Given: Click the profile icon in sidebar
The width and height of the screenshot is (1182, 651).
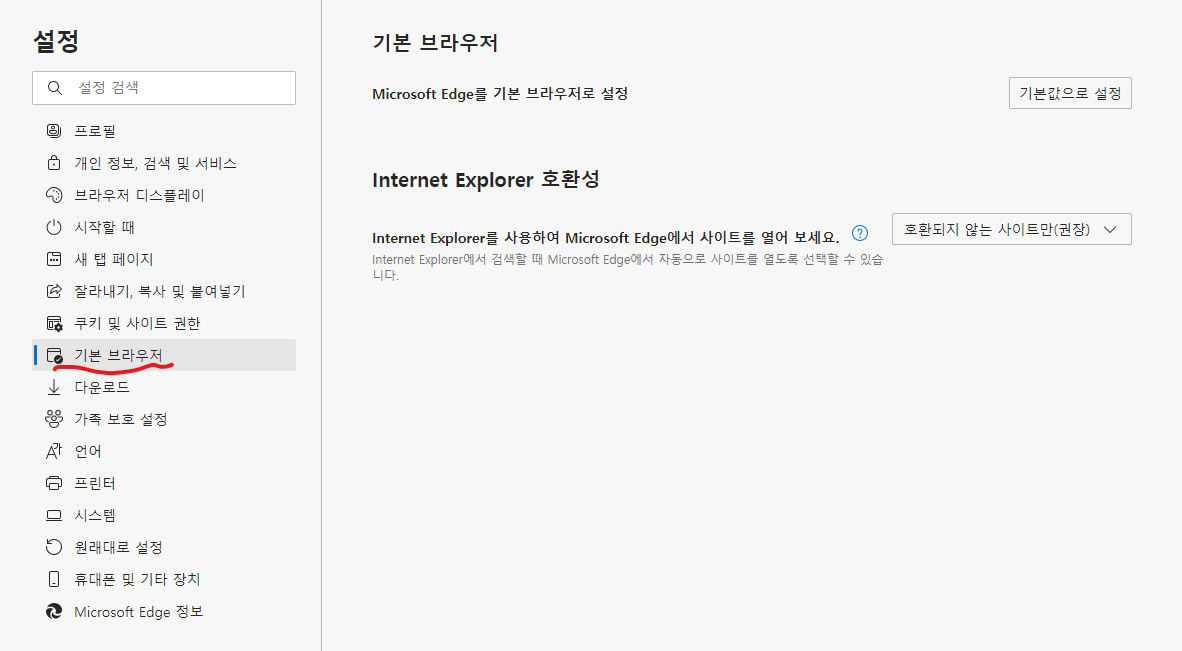Looking at the screenshot, I should click(x=54, y=131).
